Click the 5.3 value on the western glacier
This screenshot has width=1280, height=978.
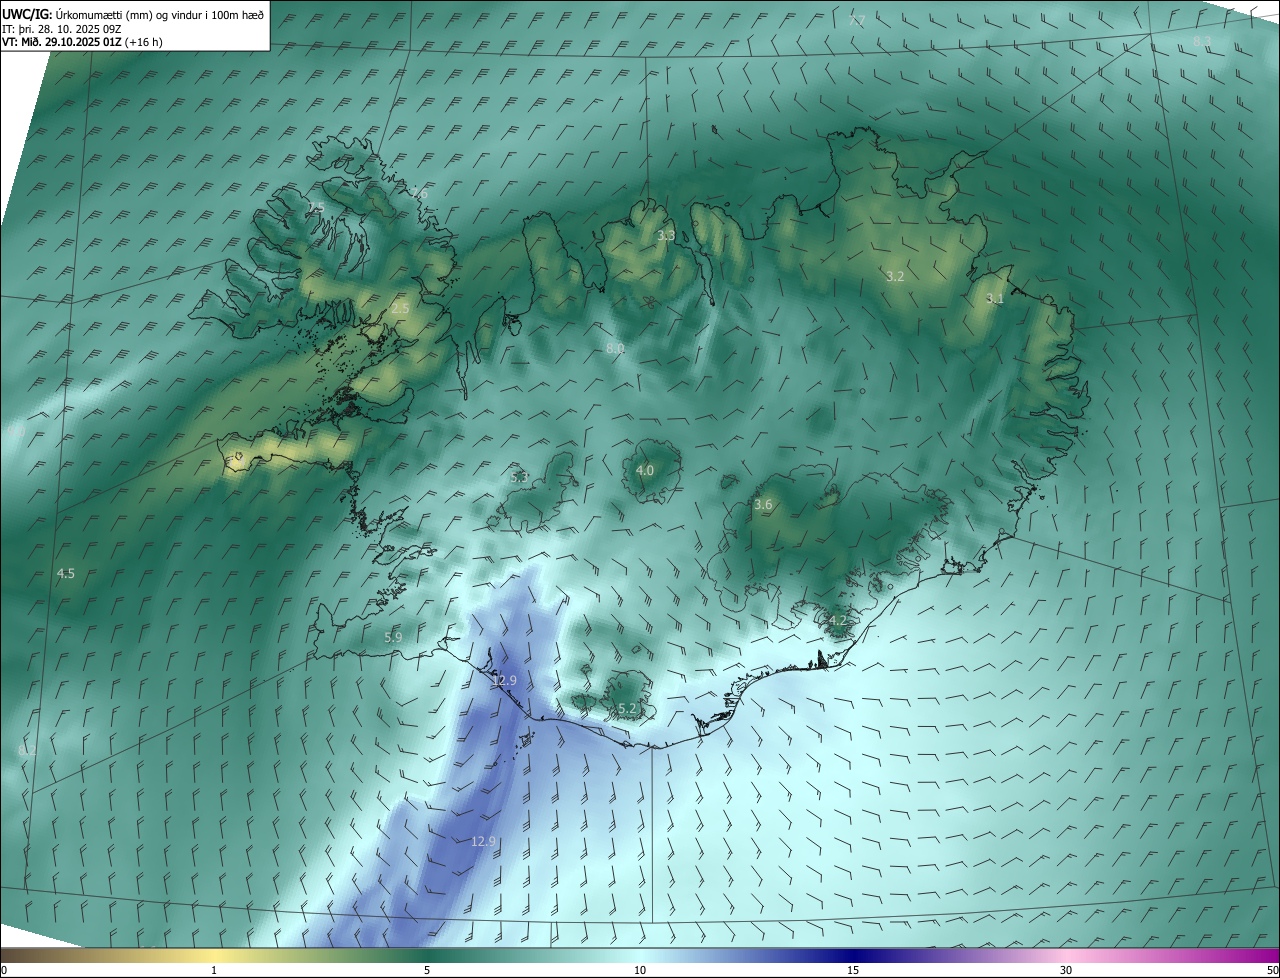(x=519, y=478)
